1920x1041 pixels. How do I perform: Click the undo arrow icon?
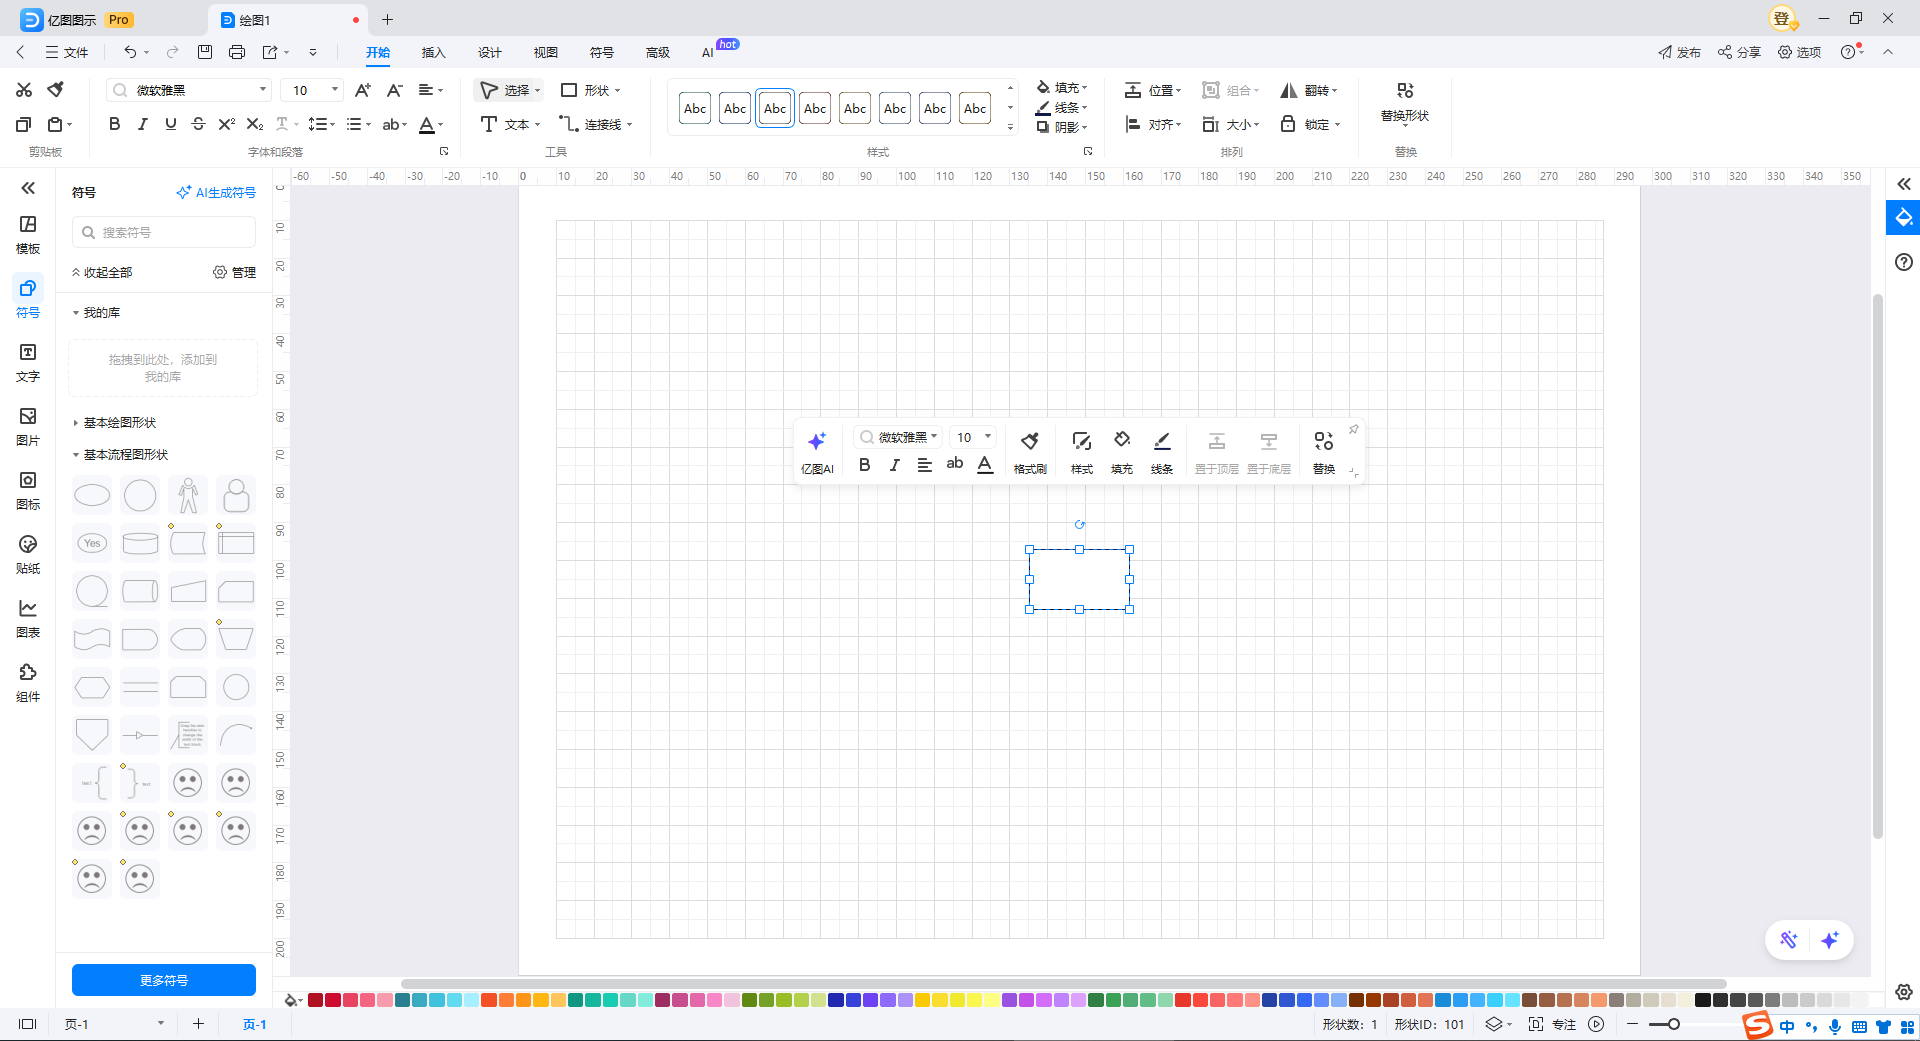pos(130,52)
